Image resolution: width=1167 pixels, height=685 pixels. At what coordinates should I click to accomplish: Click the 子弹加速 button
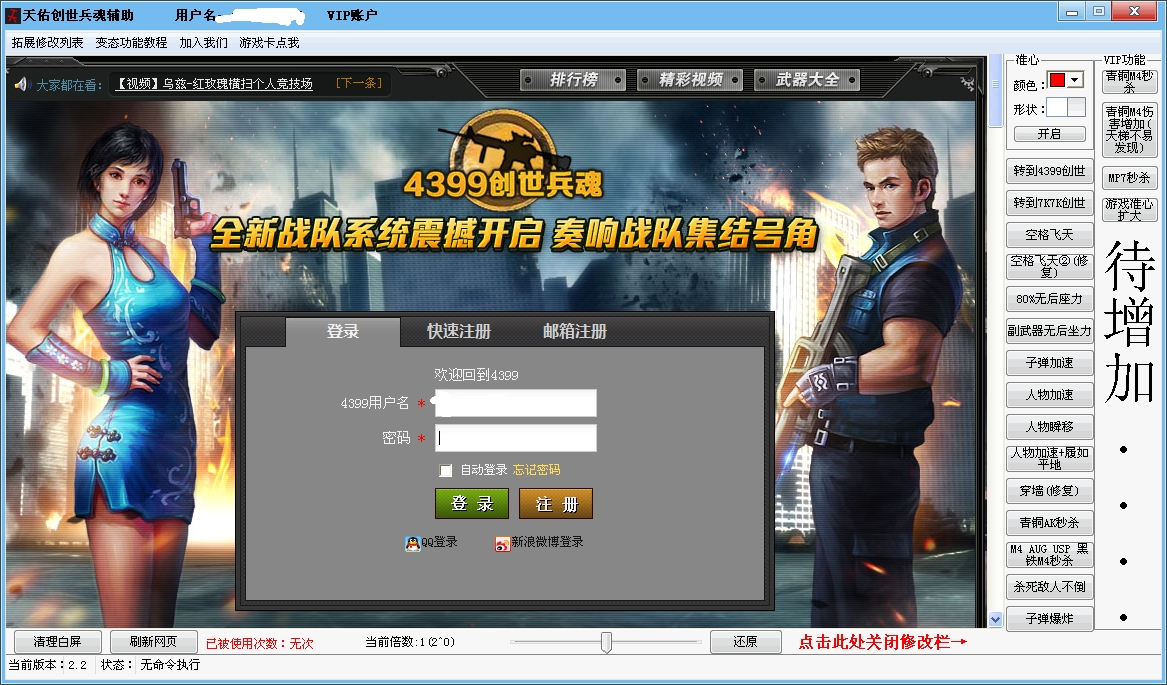point(1049,363)
